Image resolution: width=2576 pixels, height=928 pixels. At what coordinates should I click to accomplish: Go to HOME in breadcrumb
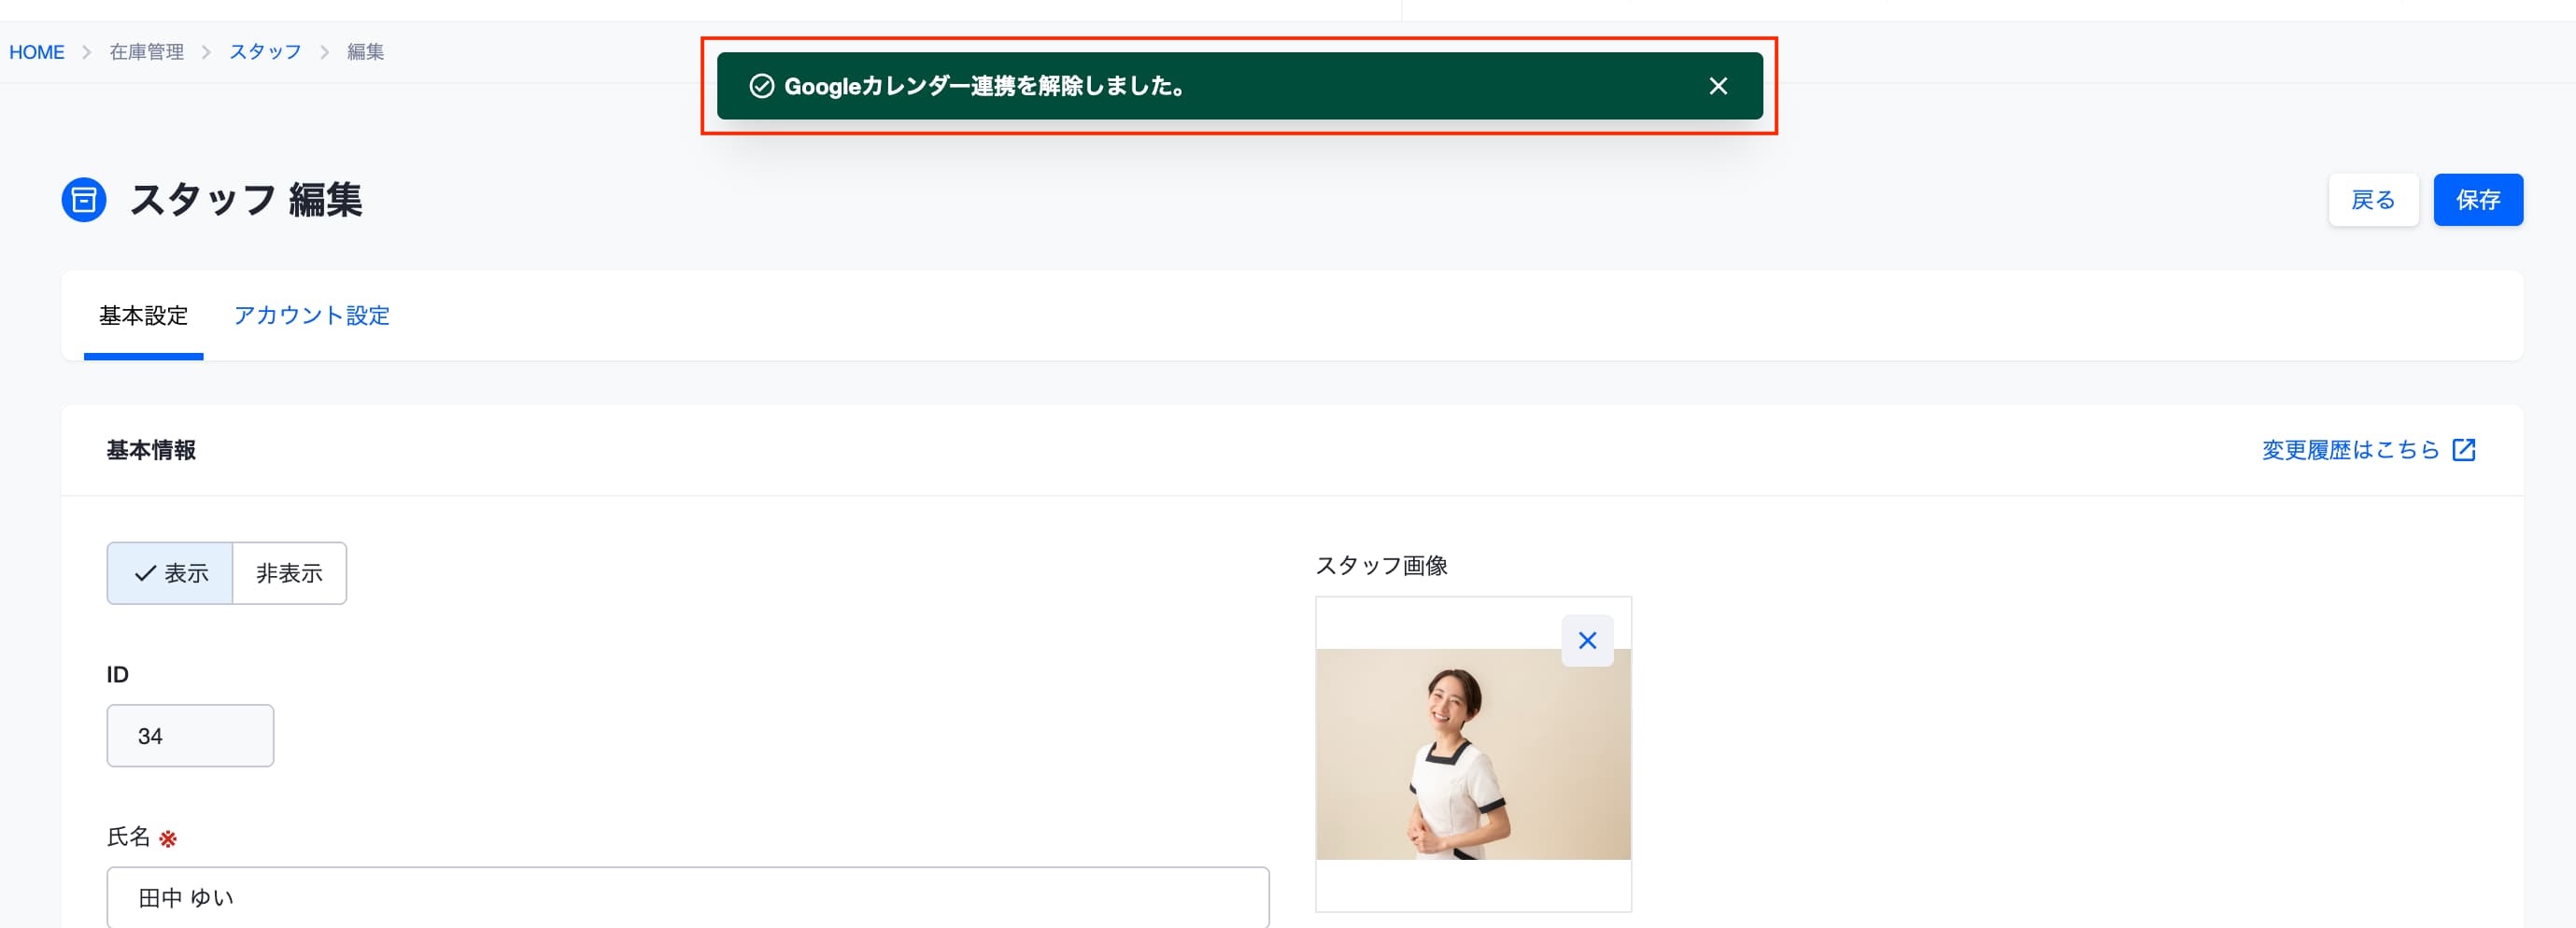(37, 52)
